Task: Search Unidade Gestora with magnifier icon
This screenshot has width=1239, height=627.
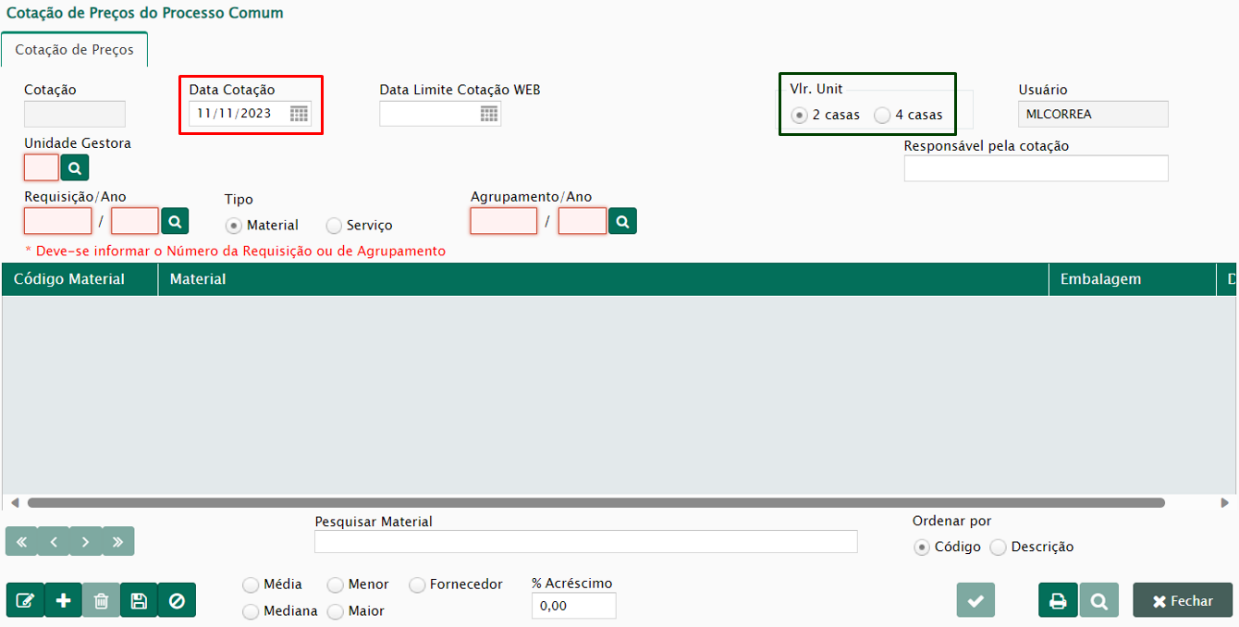Action: click(74, 168)
